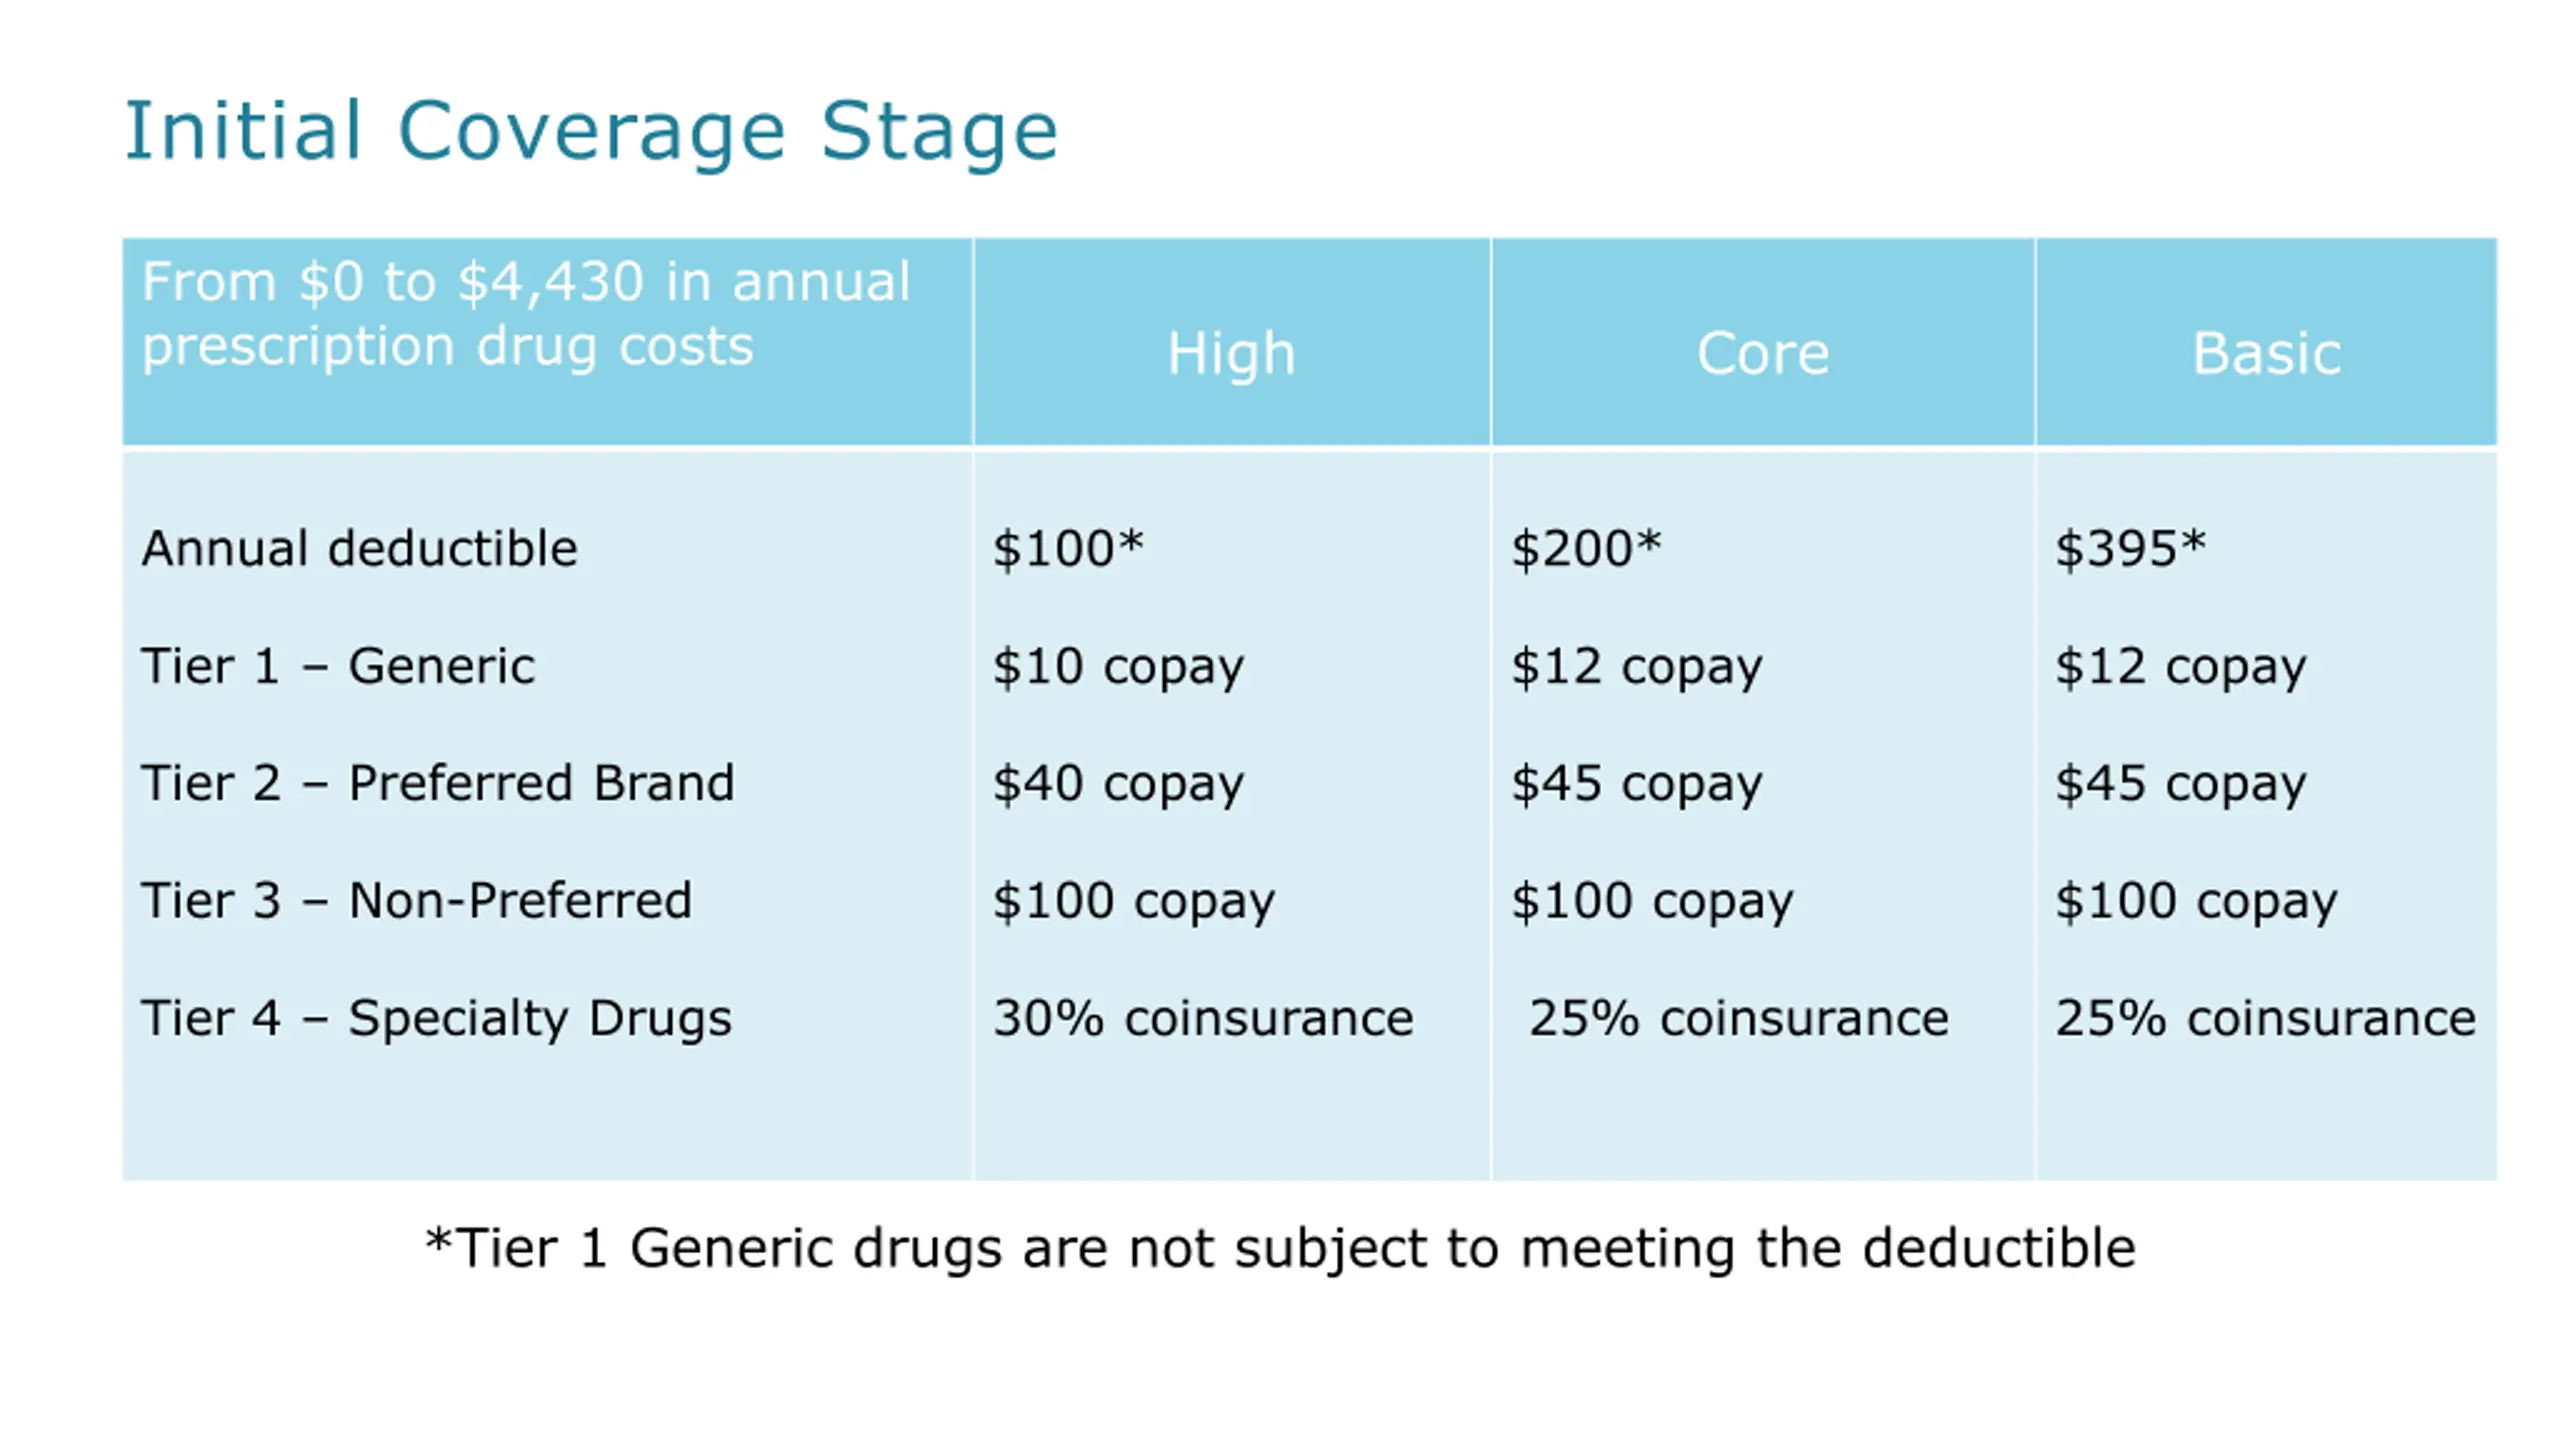Select the $200* Core deductible value

pyautogui.click(x=1586, y=548)
